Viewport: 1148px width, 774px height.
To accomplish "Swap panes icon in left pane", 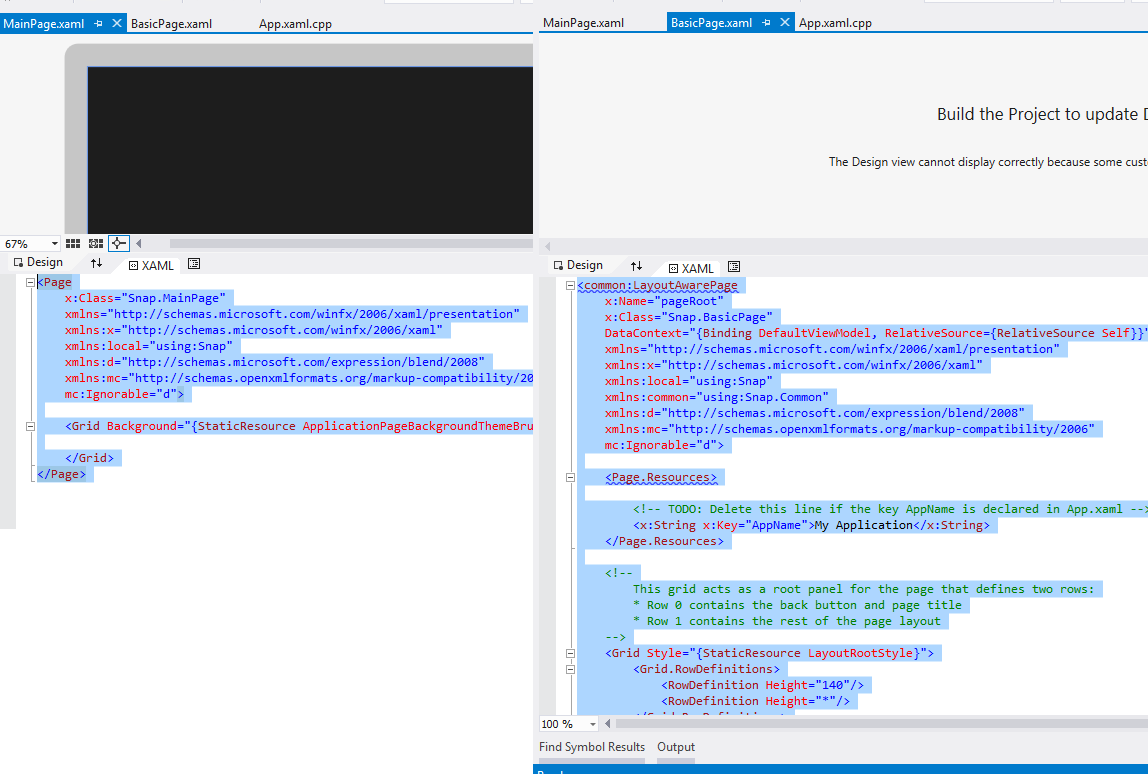I will 96,263.
